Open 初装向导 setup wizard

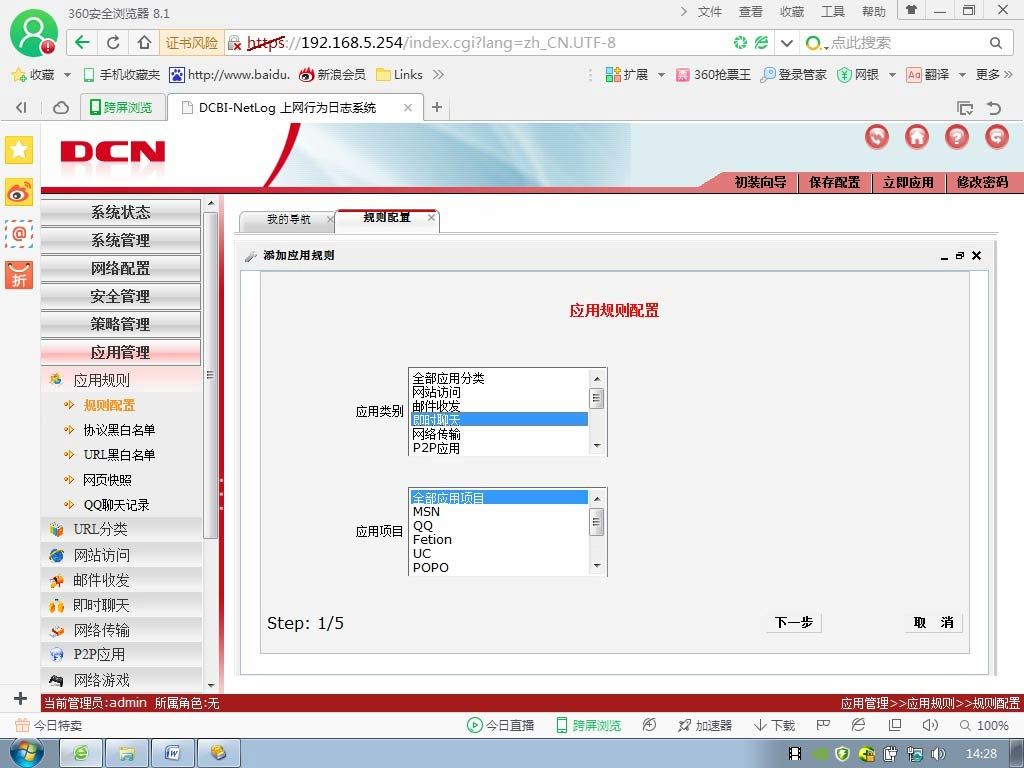coord(760,182)
